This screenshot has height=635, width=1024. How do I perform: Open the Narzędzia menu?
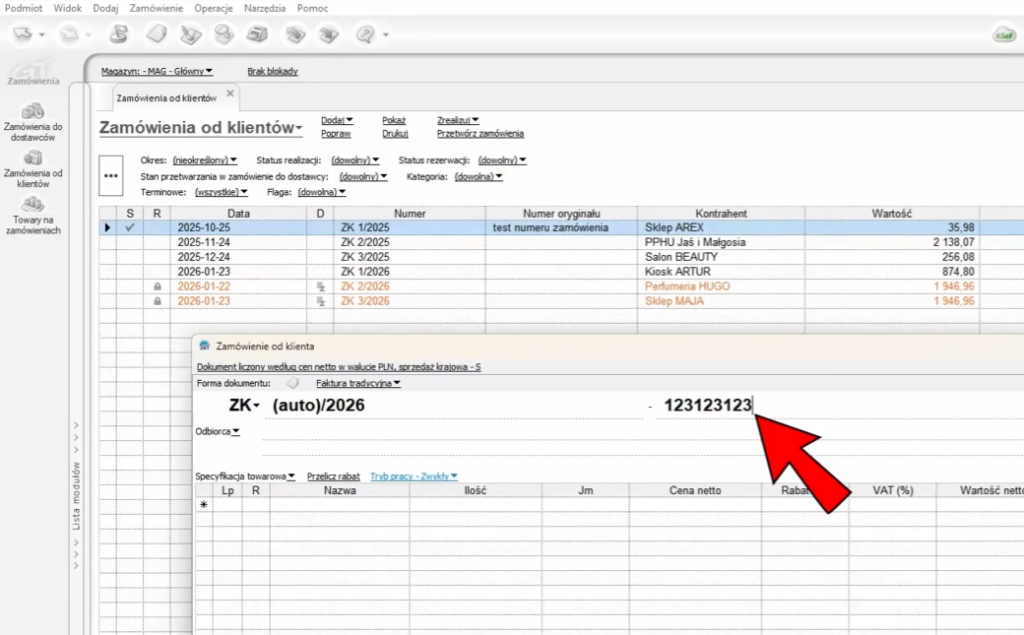265,7
